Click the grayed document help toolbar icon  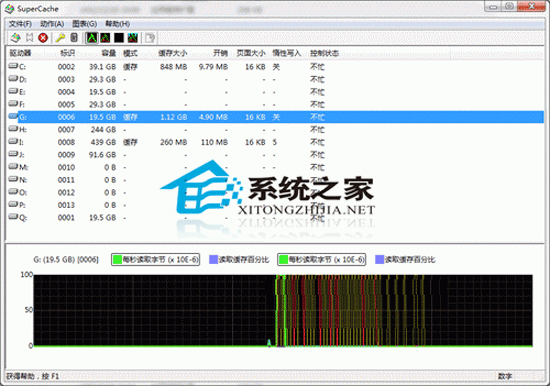[x=150, y=38]
